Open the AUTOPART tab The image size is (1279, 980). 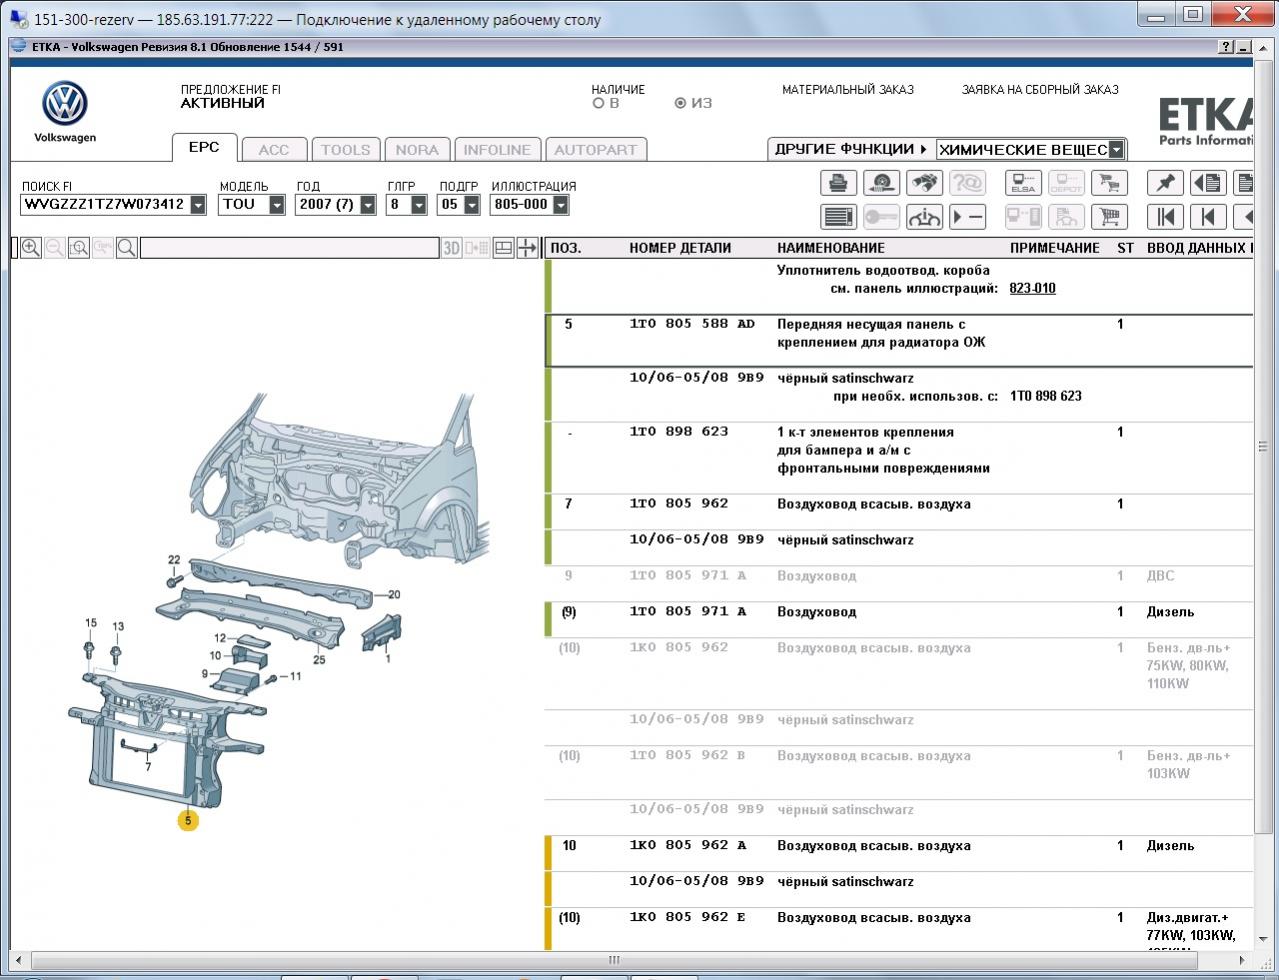pos(596,150)
